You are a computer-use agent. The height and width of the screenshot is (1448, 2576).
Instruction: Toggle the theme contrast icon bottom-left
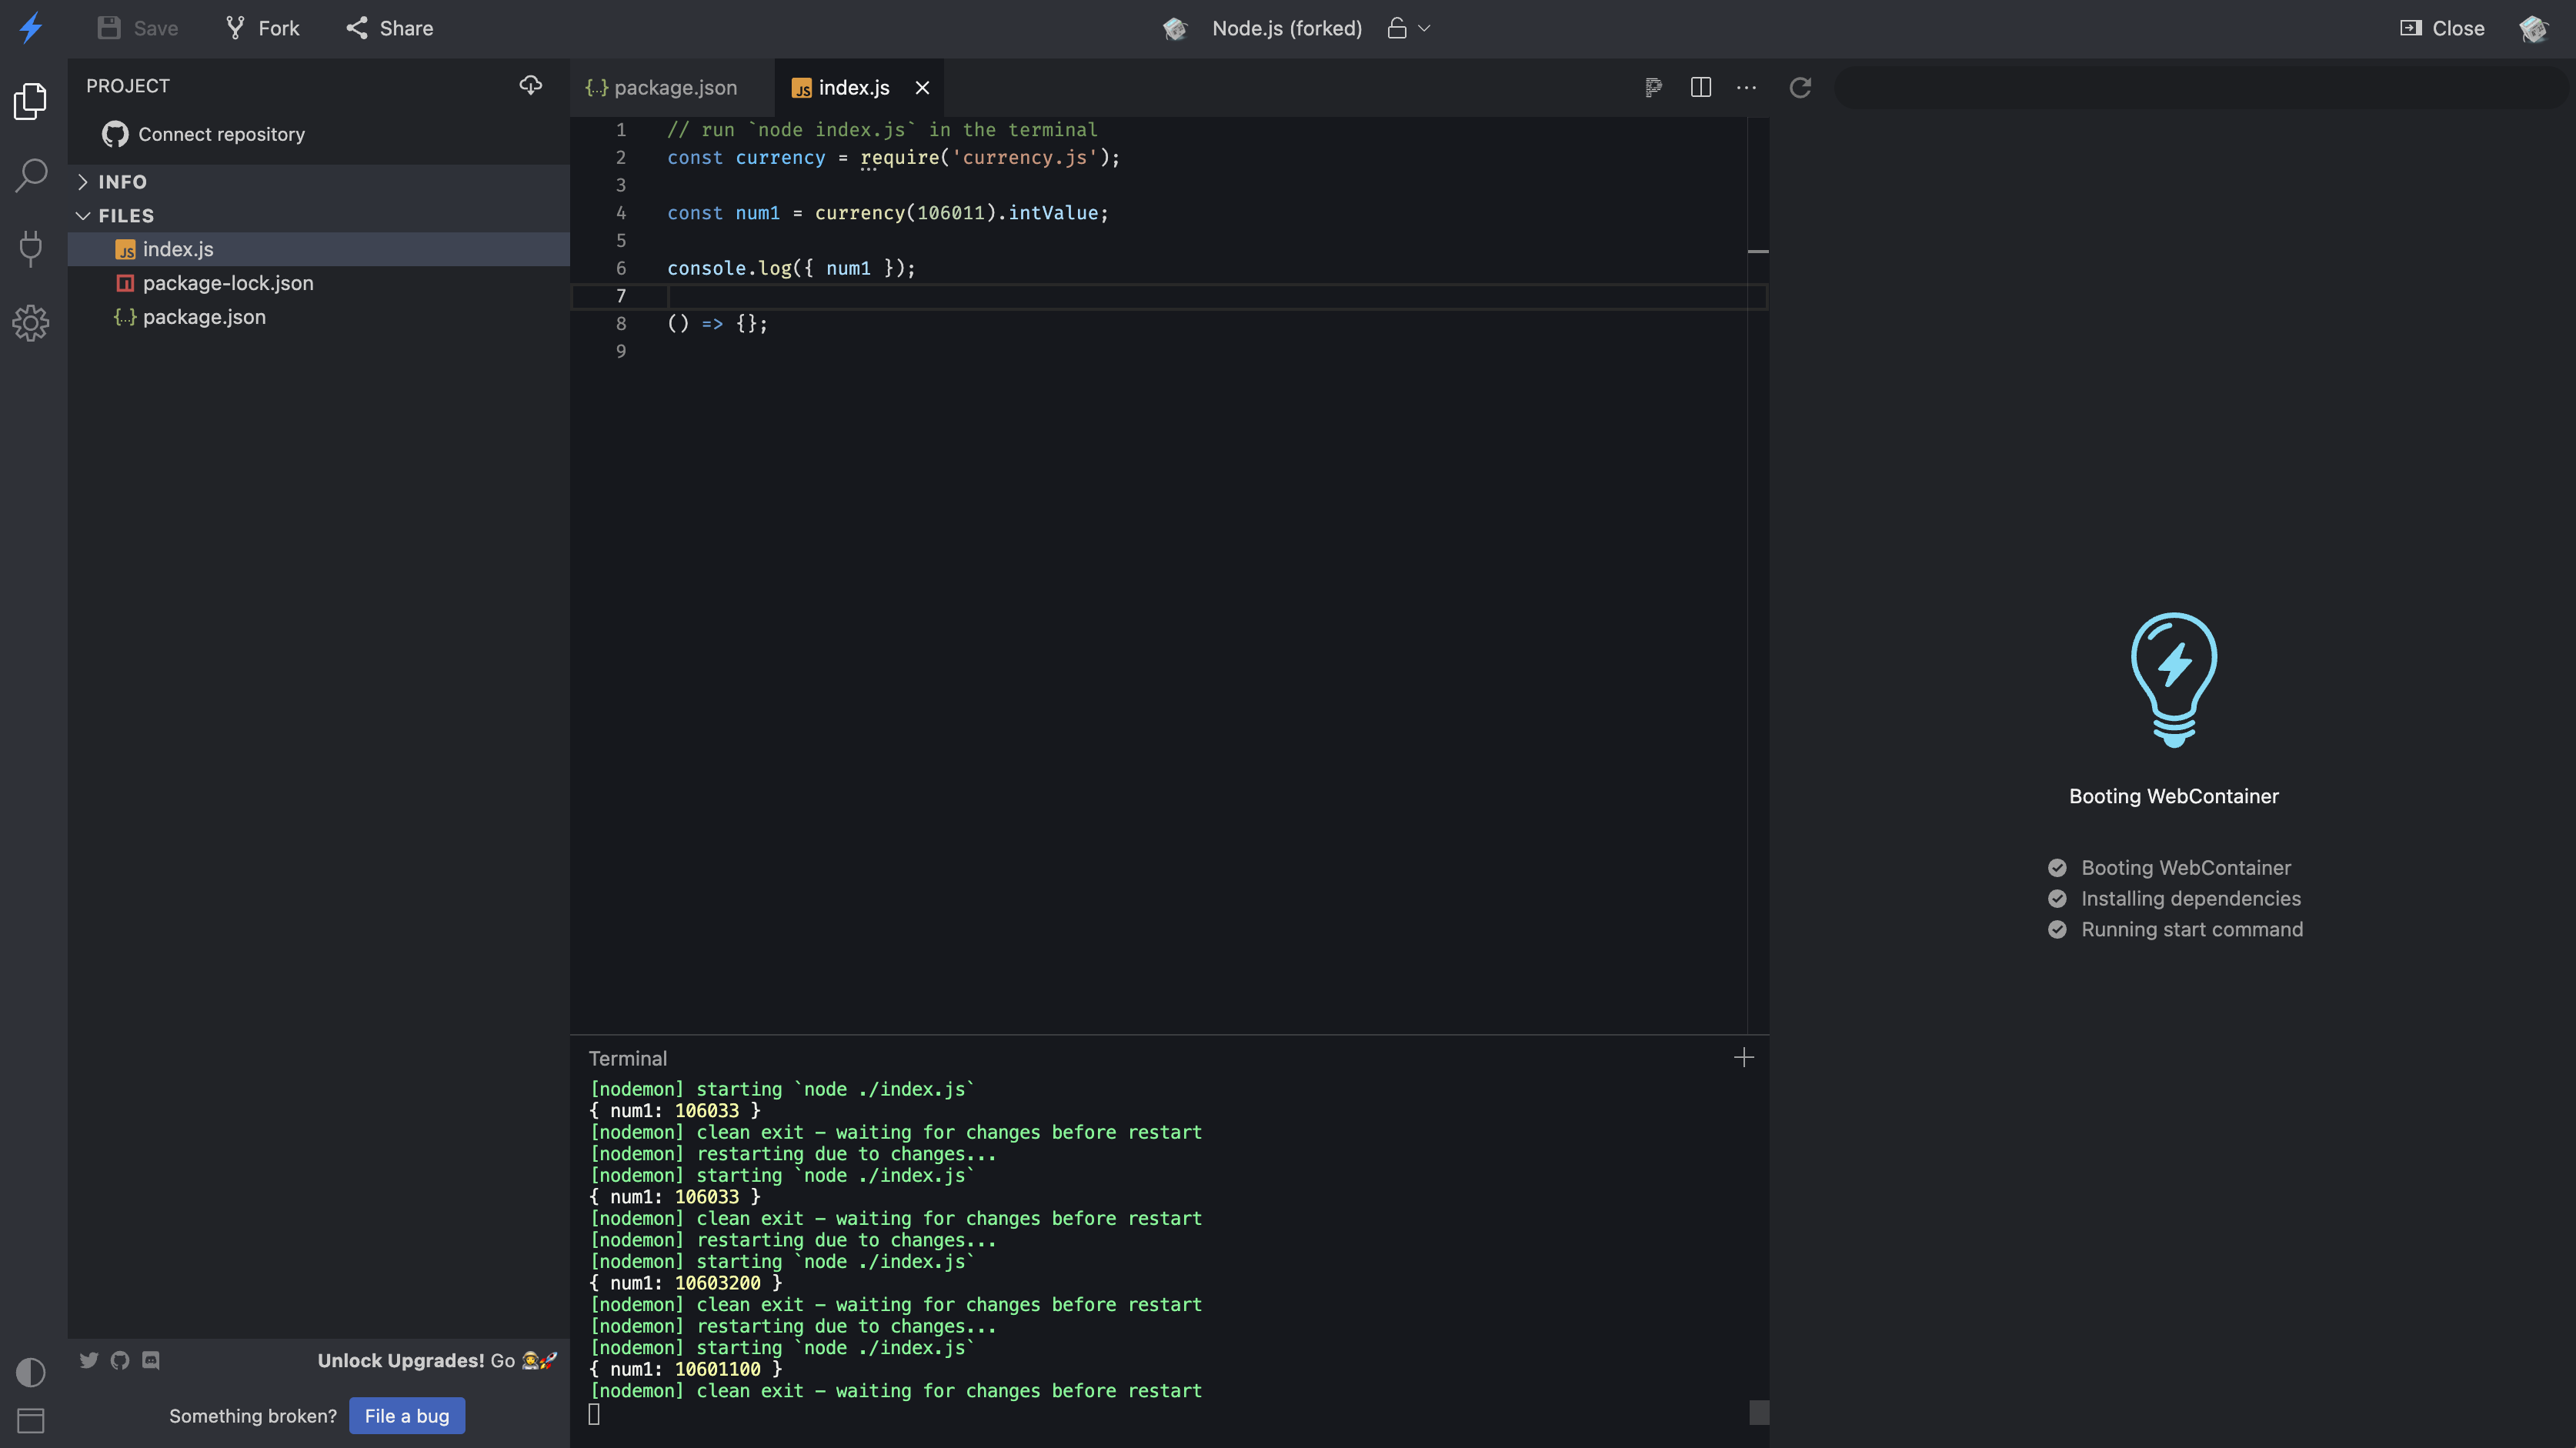coord(30,1372)
